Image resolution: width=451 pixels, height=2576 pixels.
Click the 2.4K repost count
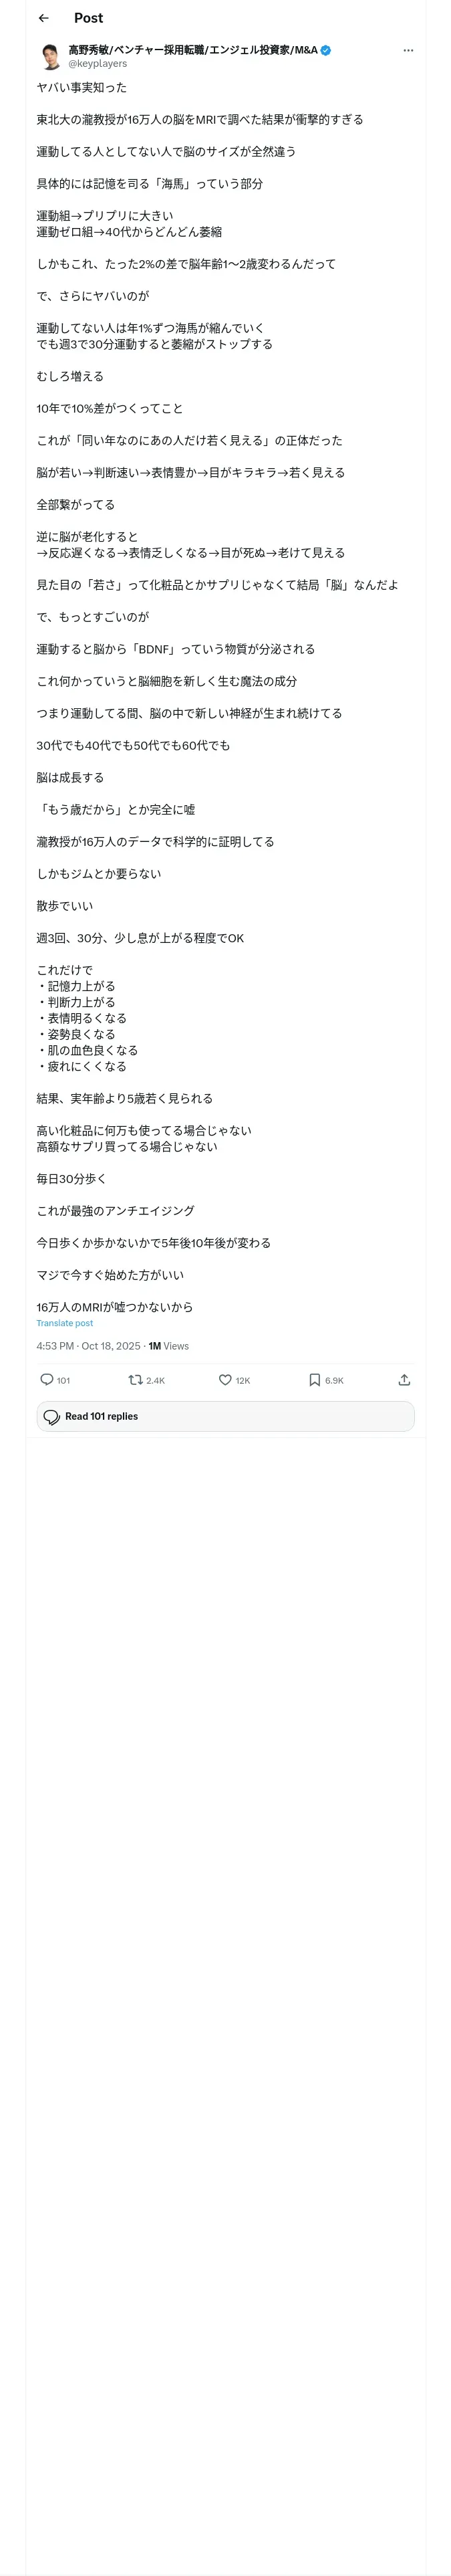tap(155, 1380)
